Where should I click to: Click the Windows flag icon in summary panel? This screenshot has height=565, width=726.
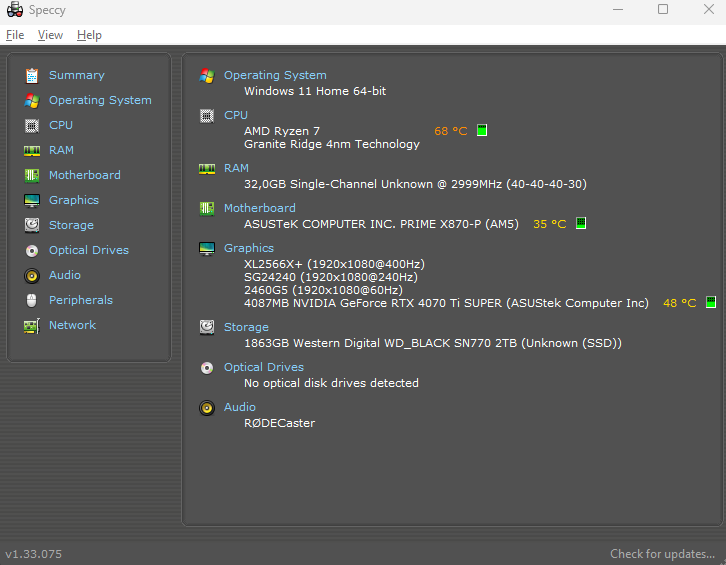207,75
